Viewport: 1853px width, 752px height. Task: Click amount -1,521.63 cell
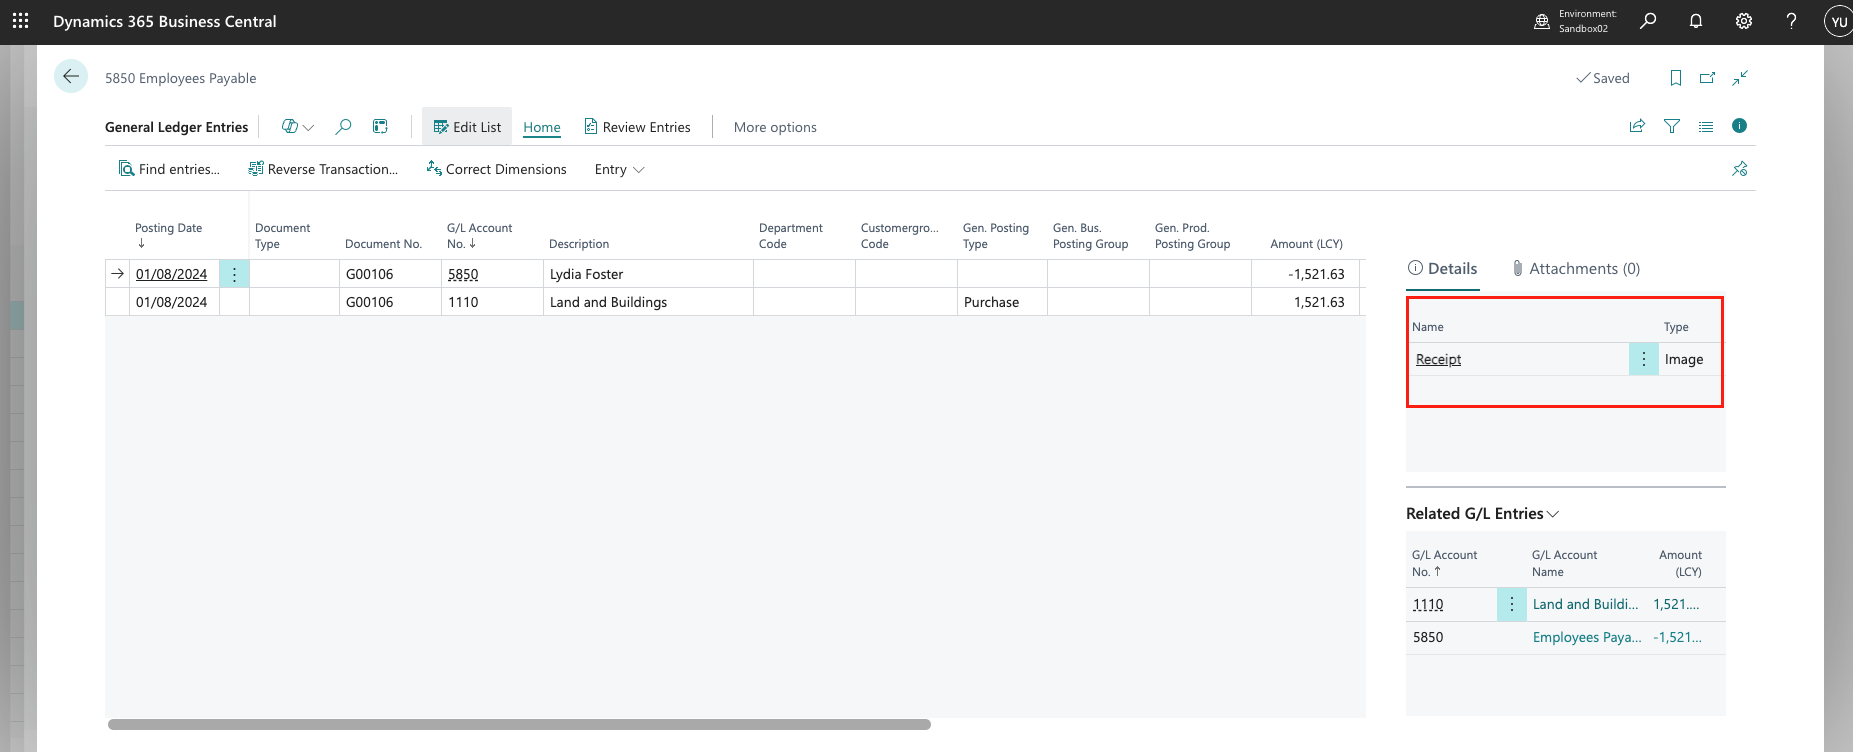tap(1306, 274)
